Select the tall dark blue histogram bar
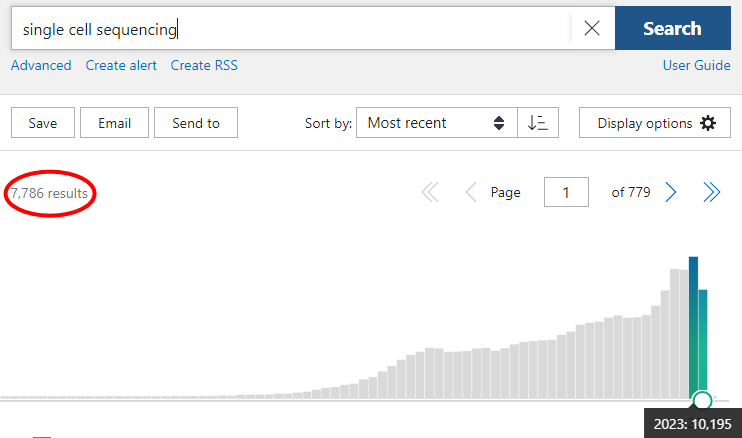 [x=693, y=325]
